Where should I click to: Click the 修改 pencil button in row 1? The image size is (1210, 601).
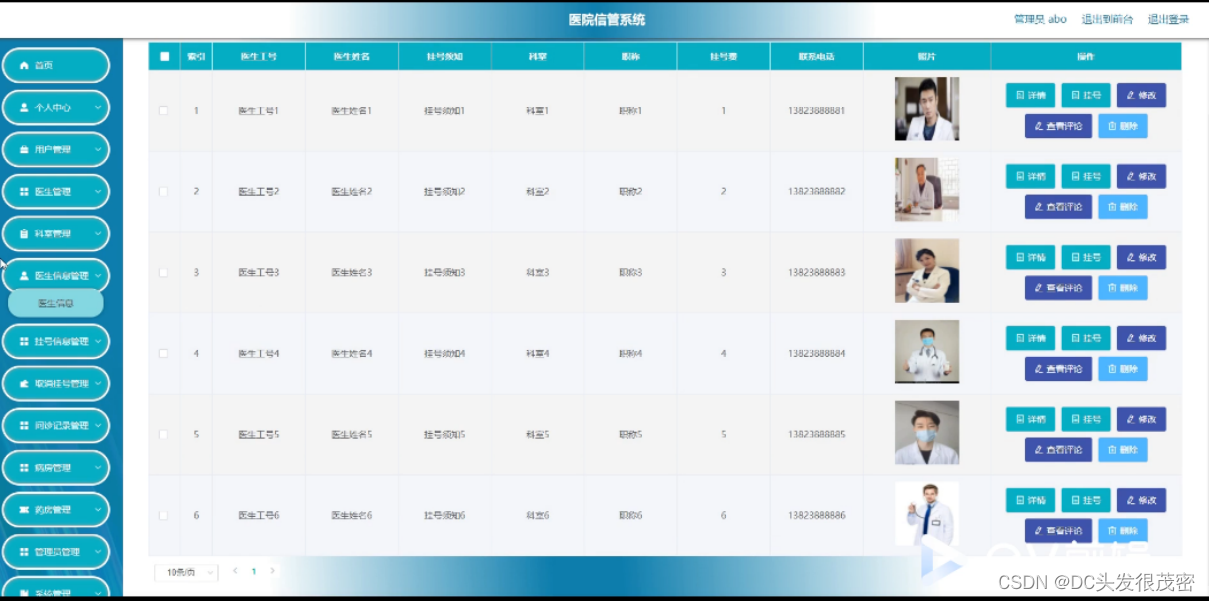coord(1141,95)
